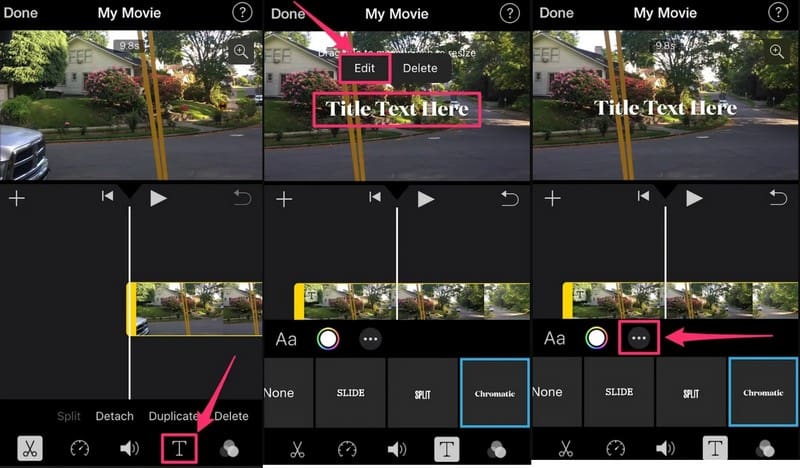Tap the scissors icon in middle screen
Image resolution: width=800 pixels, height=468 pixels.
coord(297,450)
